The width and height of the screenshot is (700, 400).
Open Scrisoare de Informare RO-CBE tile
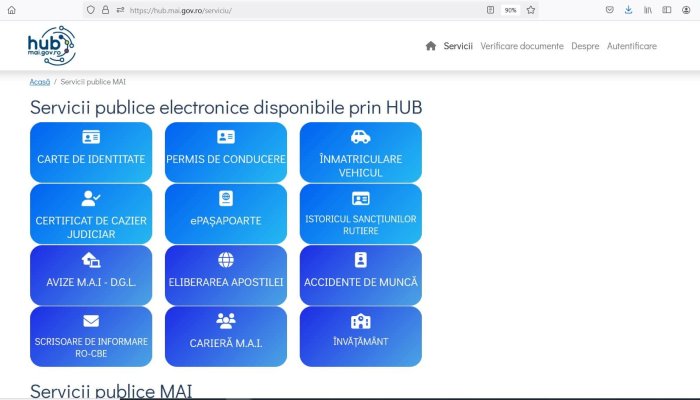pos(91,337)
